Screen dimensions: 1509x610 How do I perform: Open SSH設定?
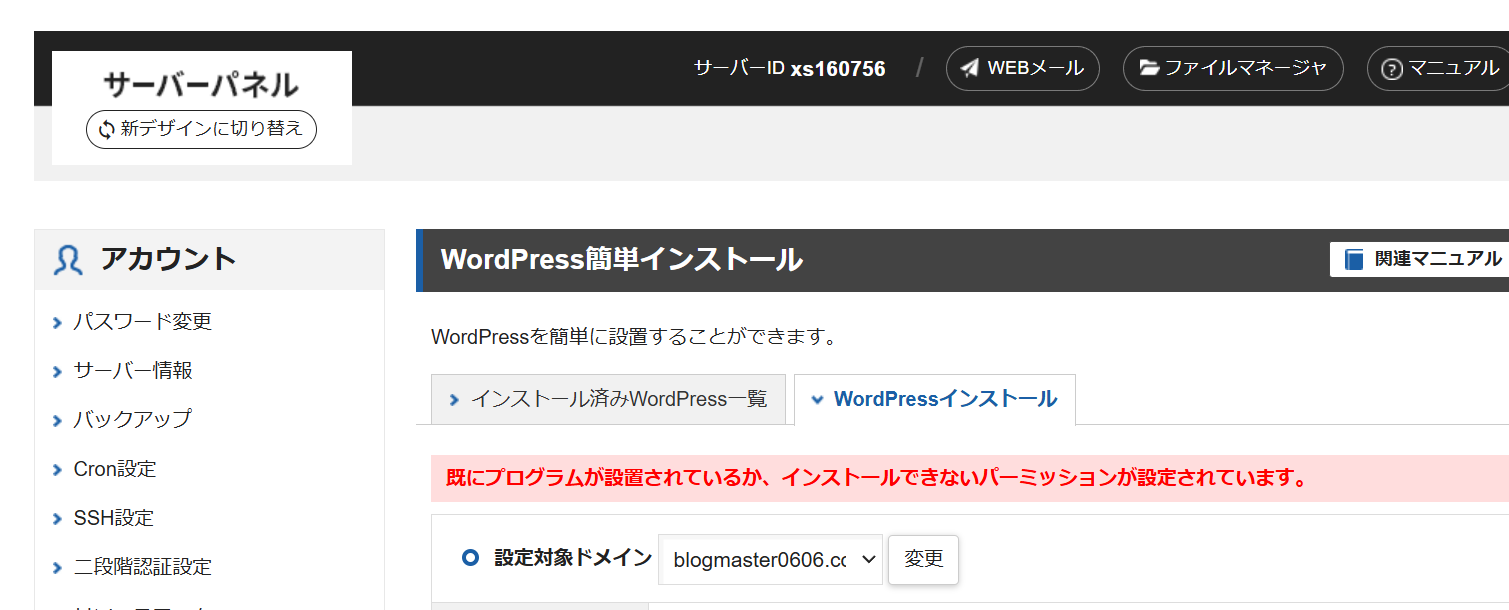114,518
